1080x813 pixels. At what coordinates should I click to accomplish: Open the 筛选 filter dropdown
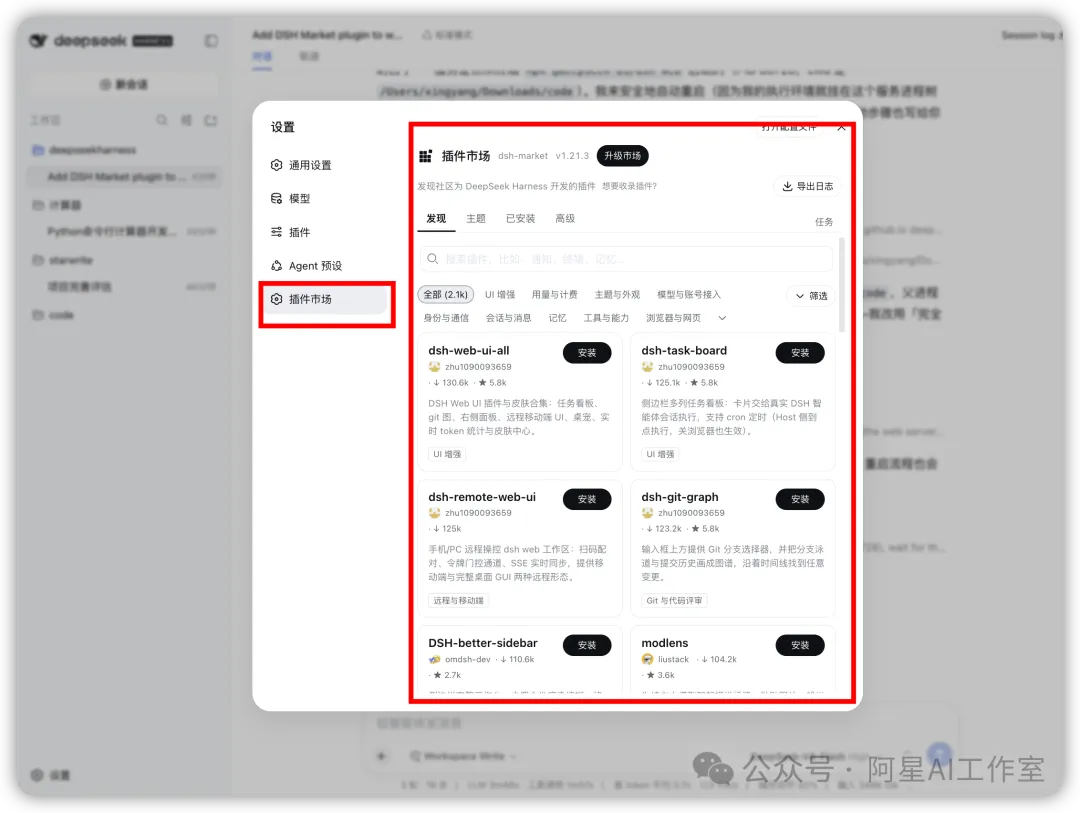tap(811, 296)
